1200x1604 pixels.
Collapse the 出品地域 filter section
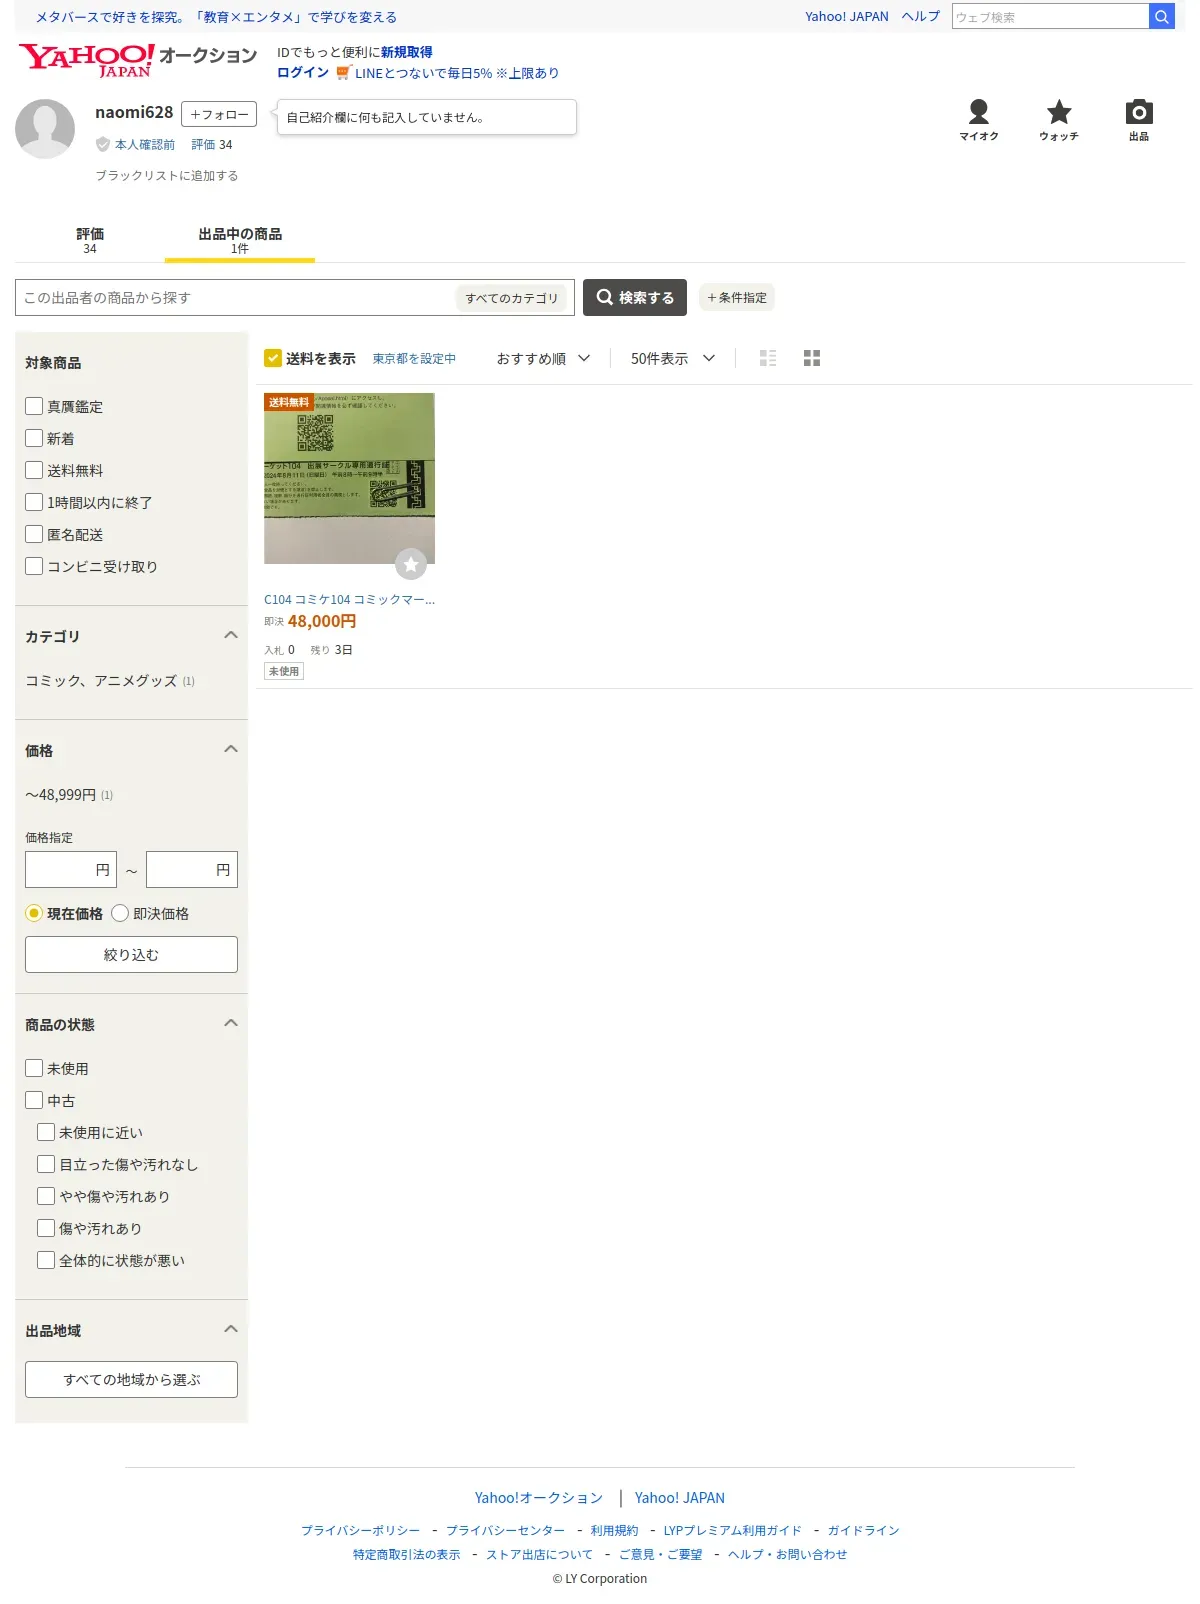coord(231,1330)
